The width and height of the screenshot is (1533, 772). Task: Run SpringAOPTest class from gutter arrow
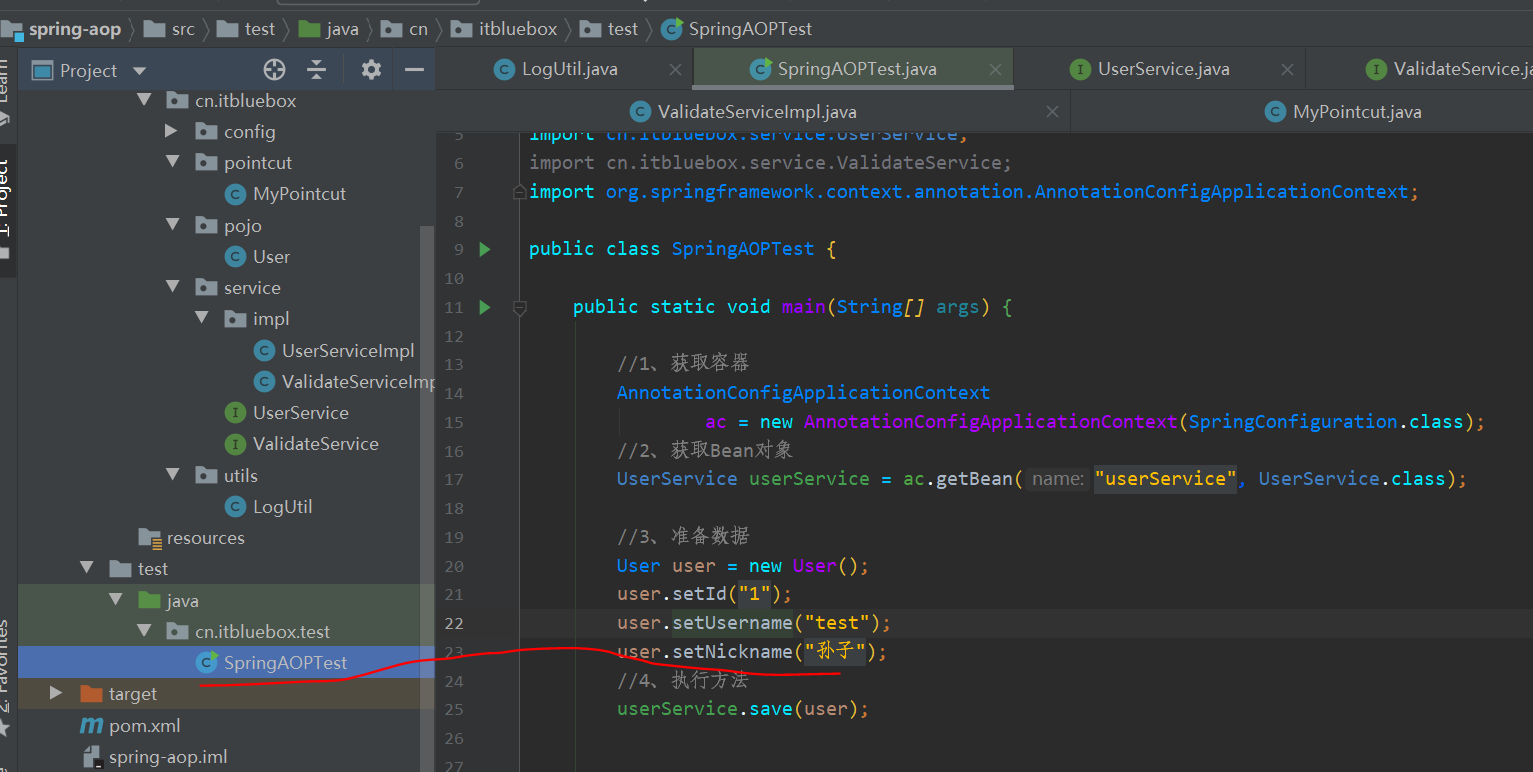click(485, 249)
